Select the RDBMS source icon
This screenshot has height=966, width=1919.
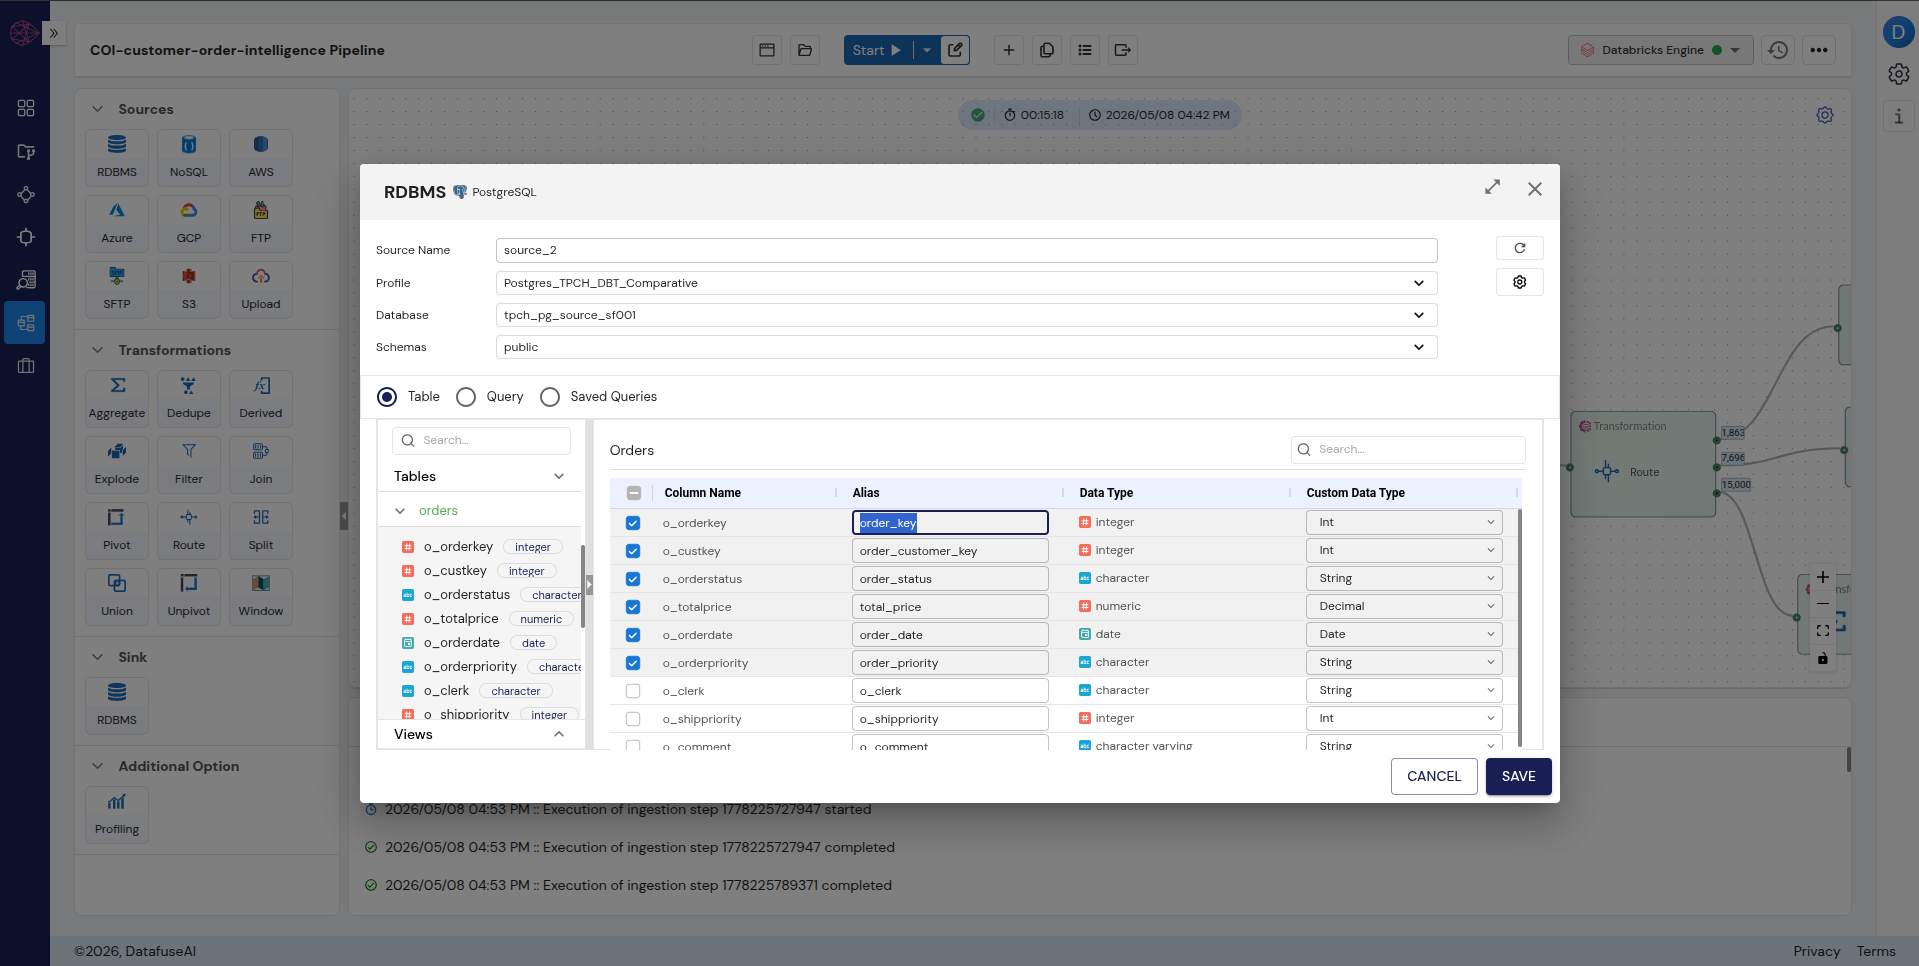click(x=117, y=156)
